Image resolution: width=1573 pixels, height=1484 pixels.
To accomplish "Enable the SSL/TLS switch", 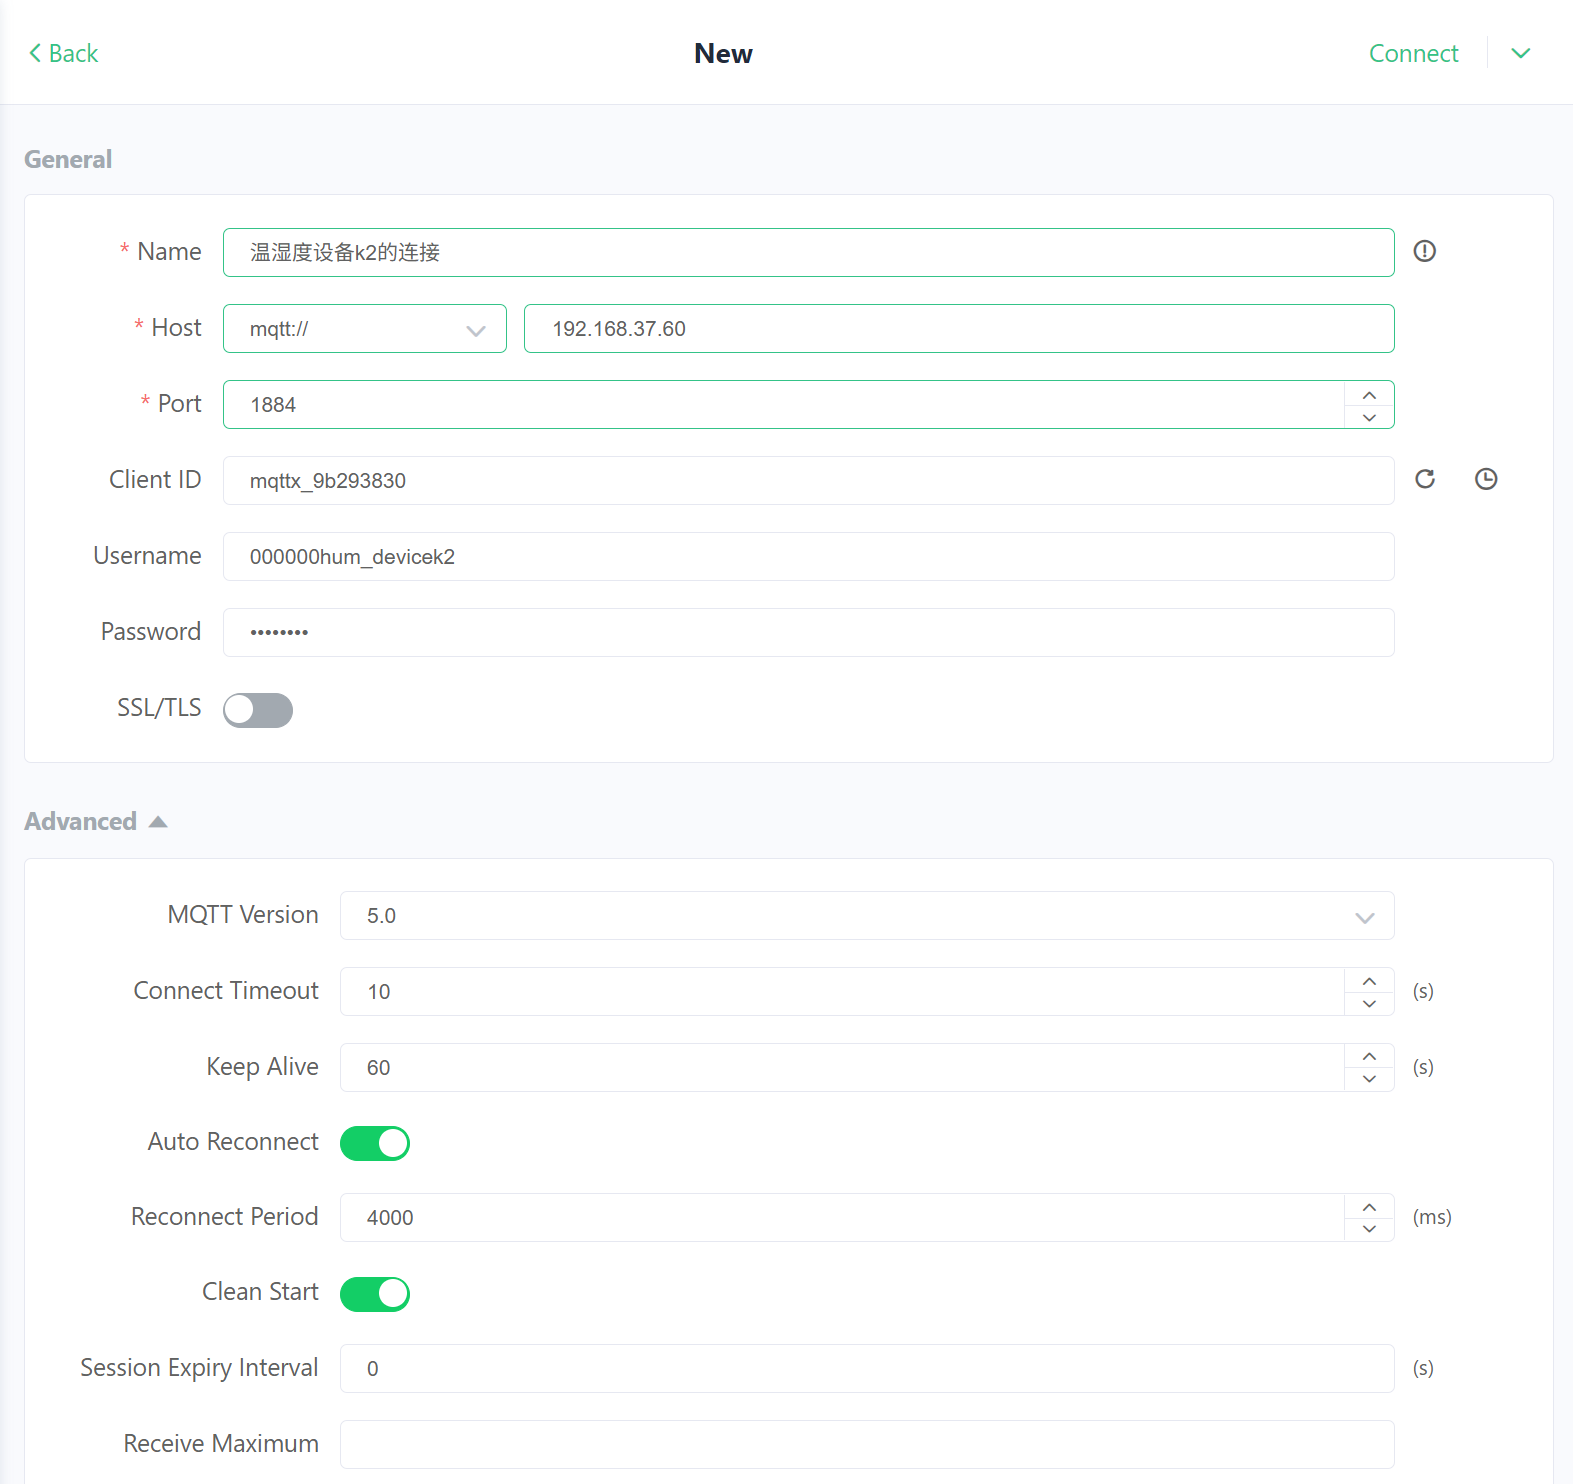I will pyautogui.click(x=258, y=710).
